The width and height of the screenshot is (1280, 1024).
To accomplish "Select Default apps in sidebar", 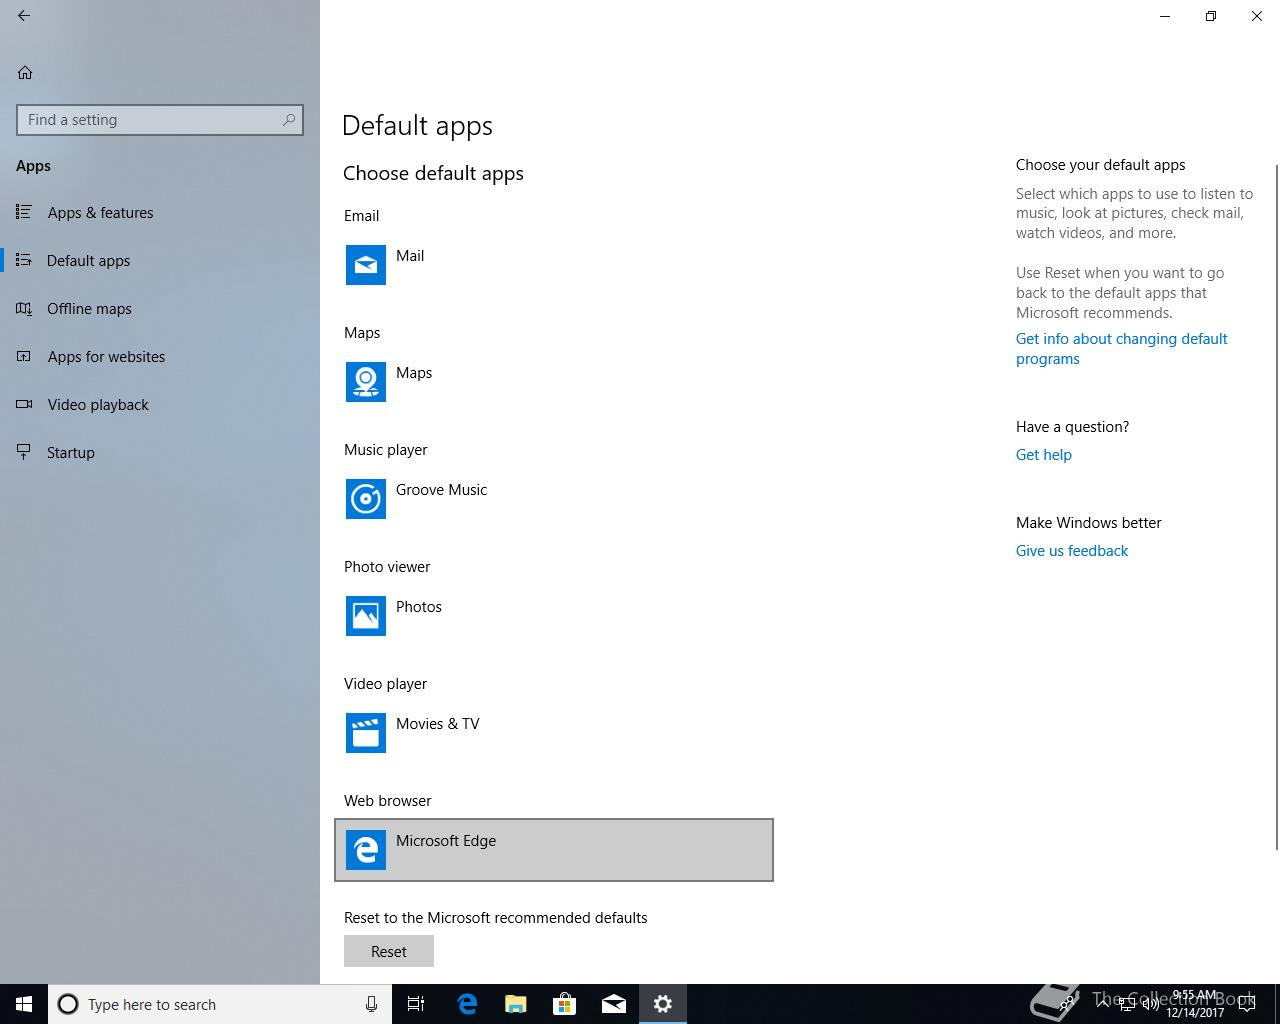I will [x=160, y=261].
